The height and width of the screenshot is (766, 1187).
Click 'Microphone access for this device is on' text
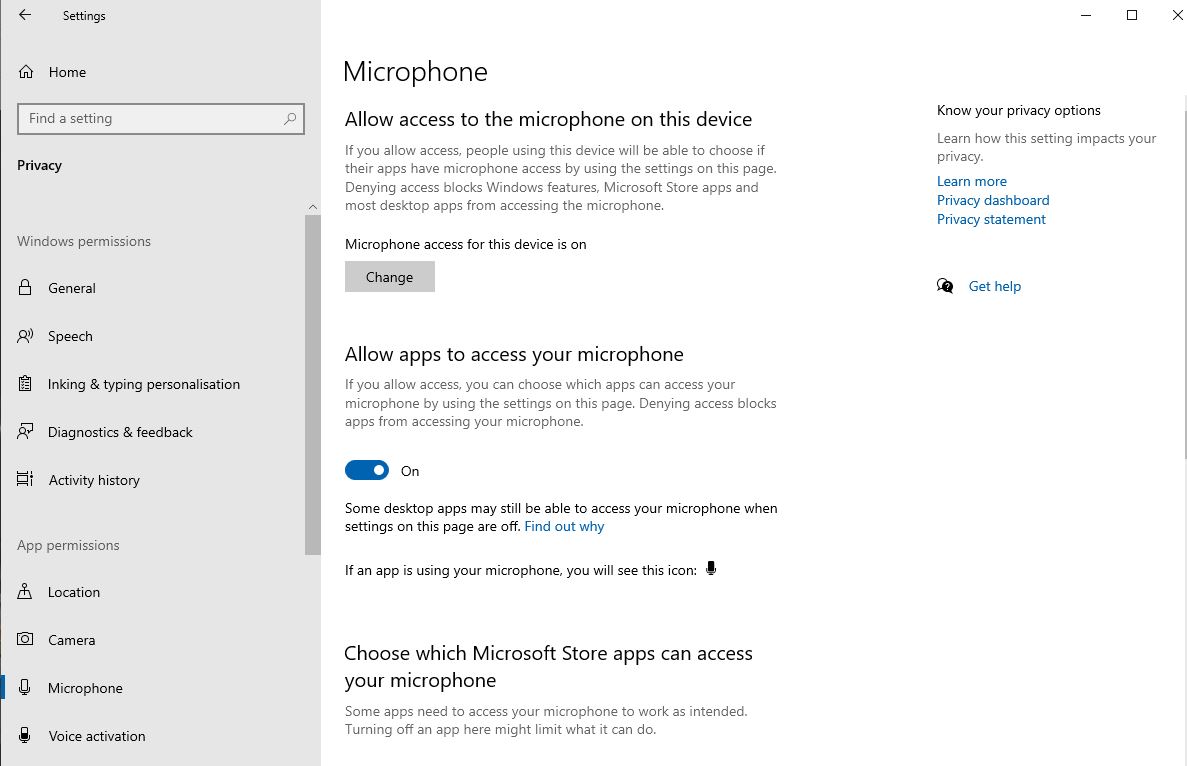pyautogui.click(x=466, y=244)
